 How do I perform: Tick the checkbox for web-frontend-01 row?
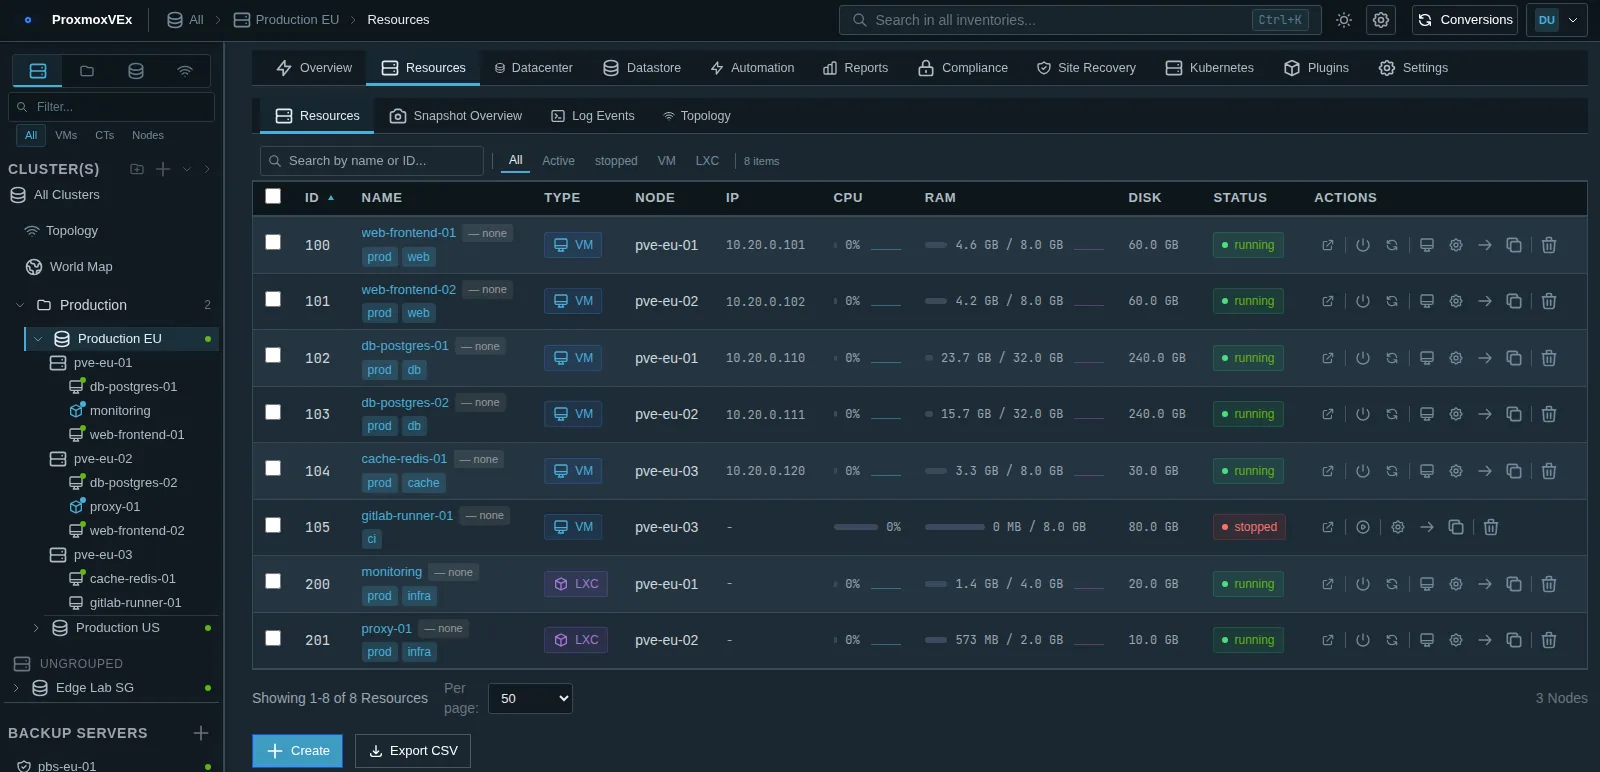pos(273,242)
